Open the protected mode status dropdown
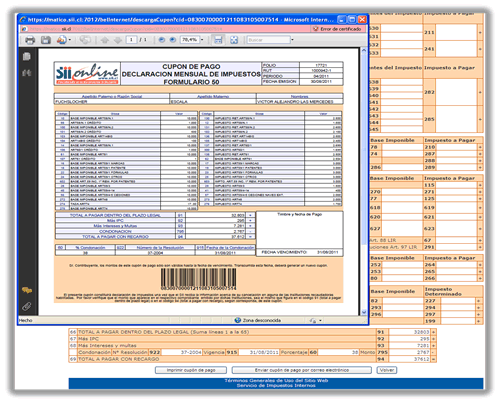Screen dimensions: 500x403 coord(320,321)
